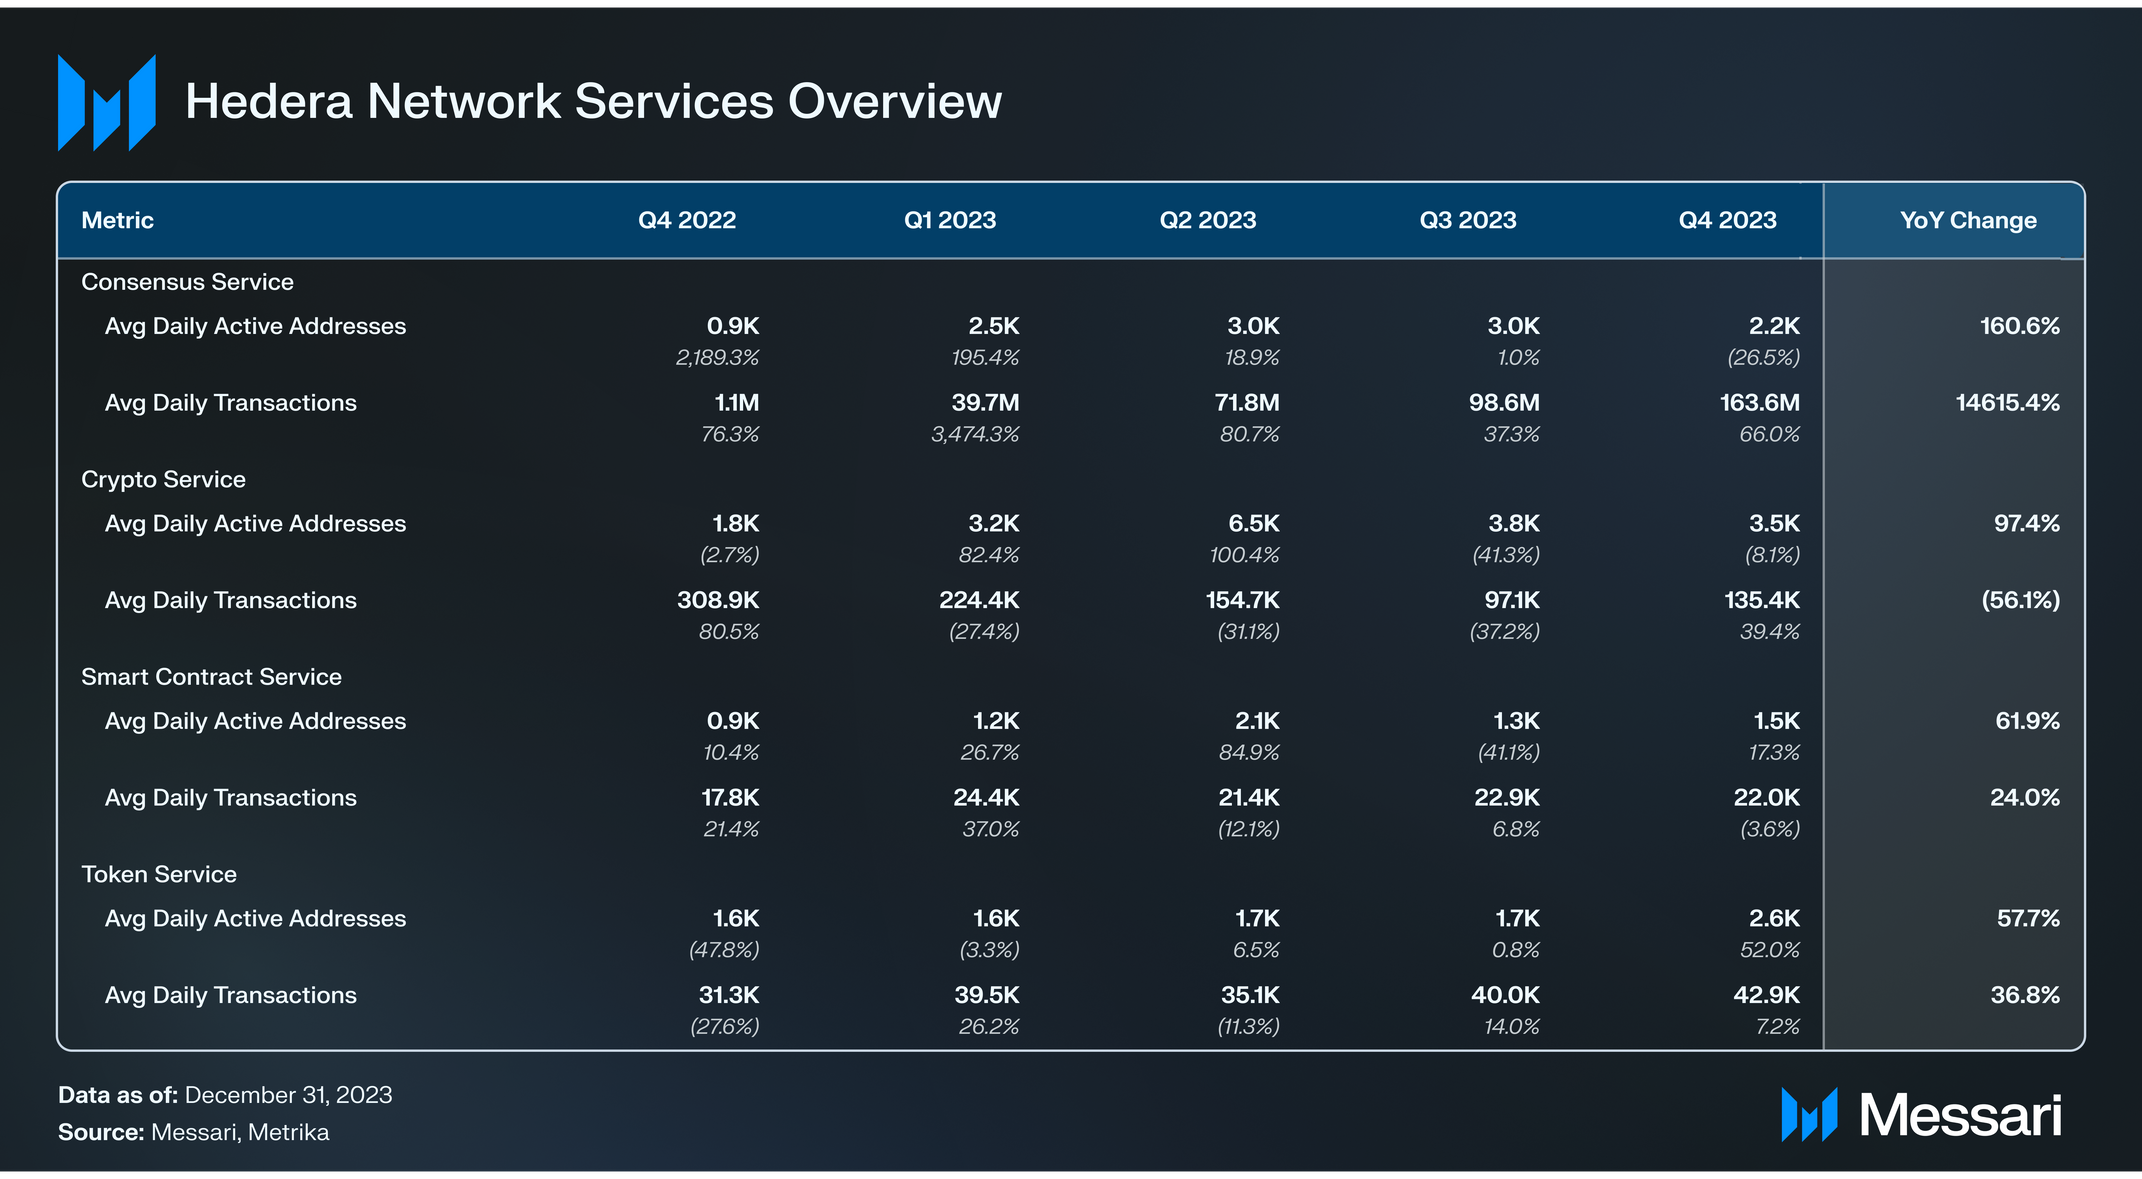2142x1179 pixels.
Task: Select the Crypto Service section row
Action: coord(163,480)
